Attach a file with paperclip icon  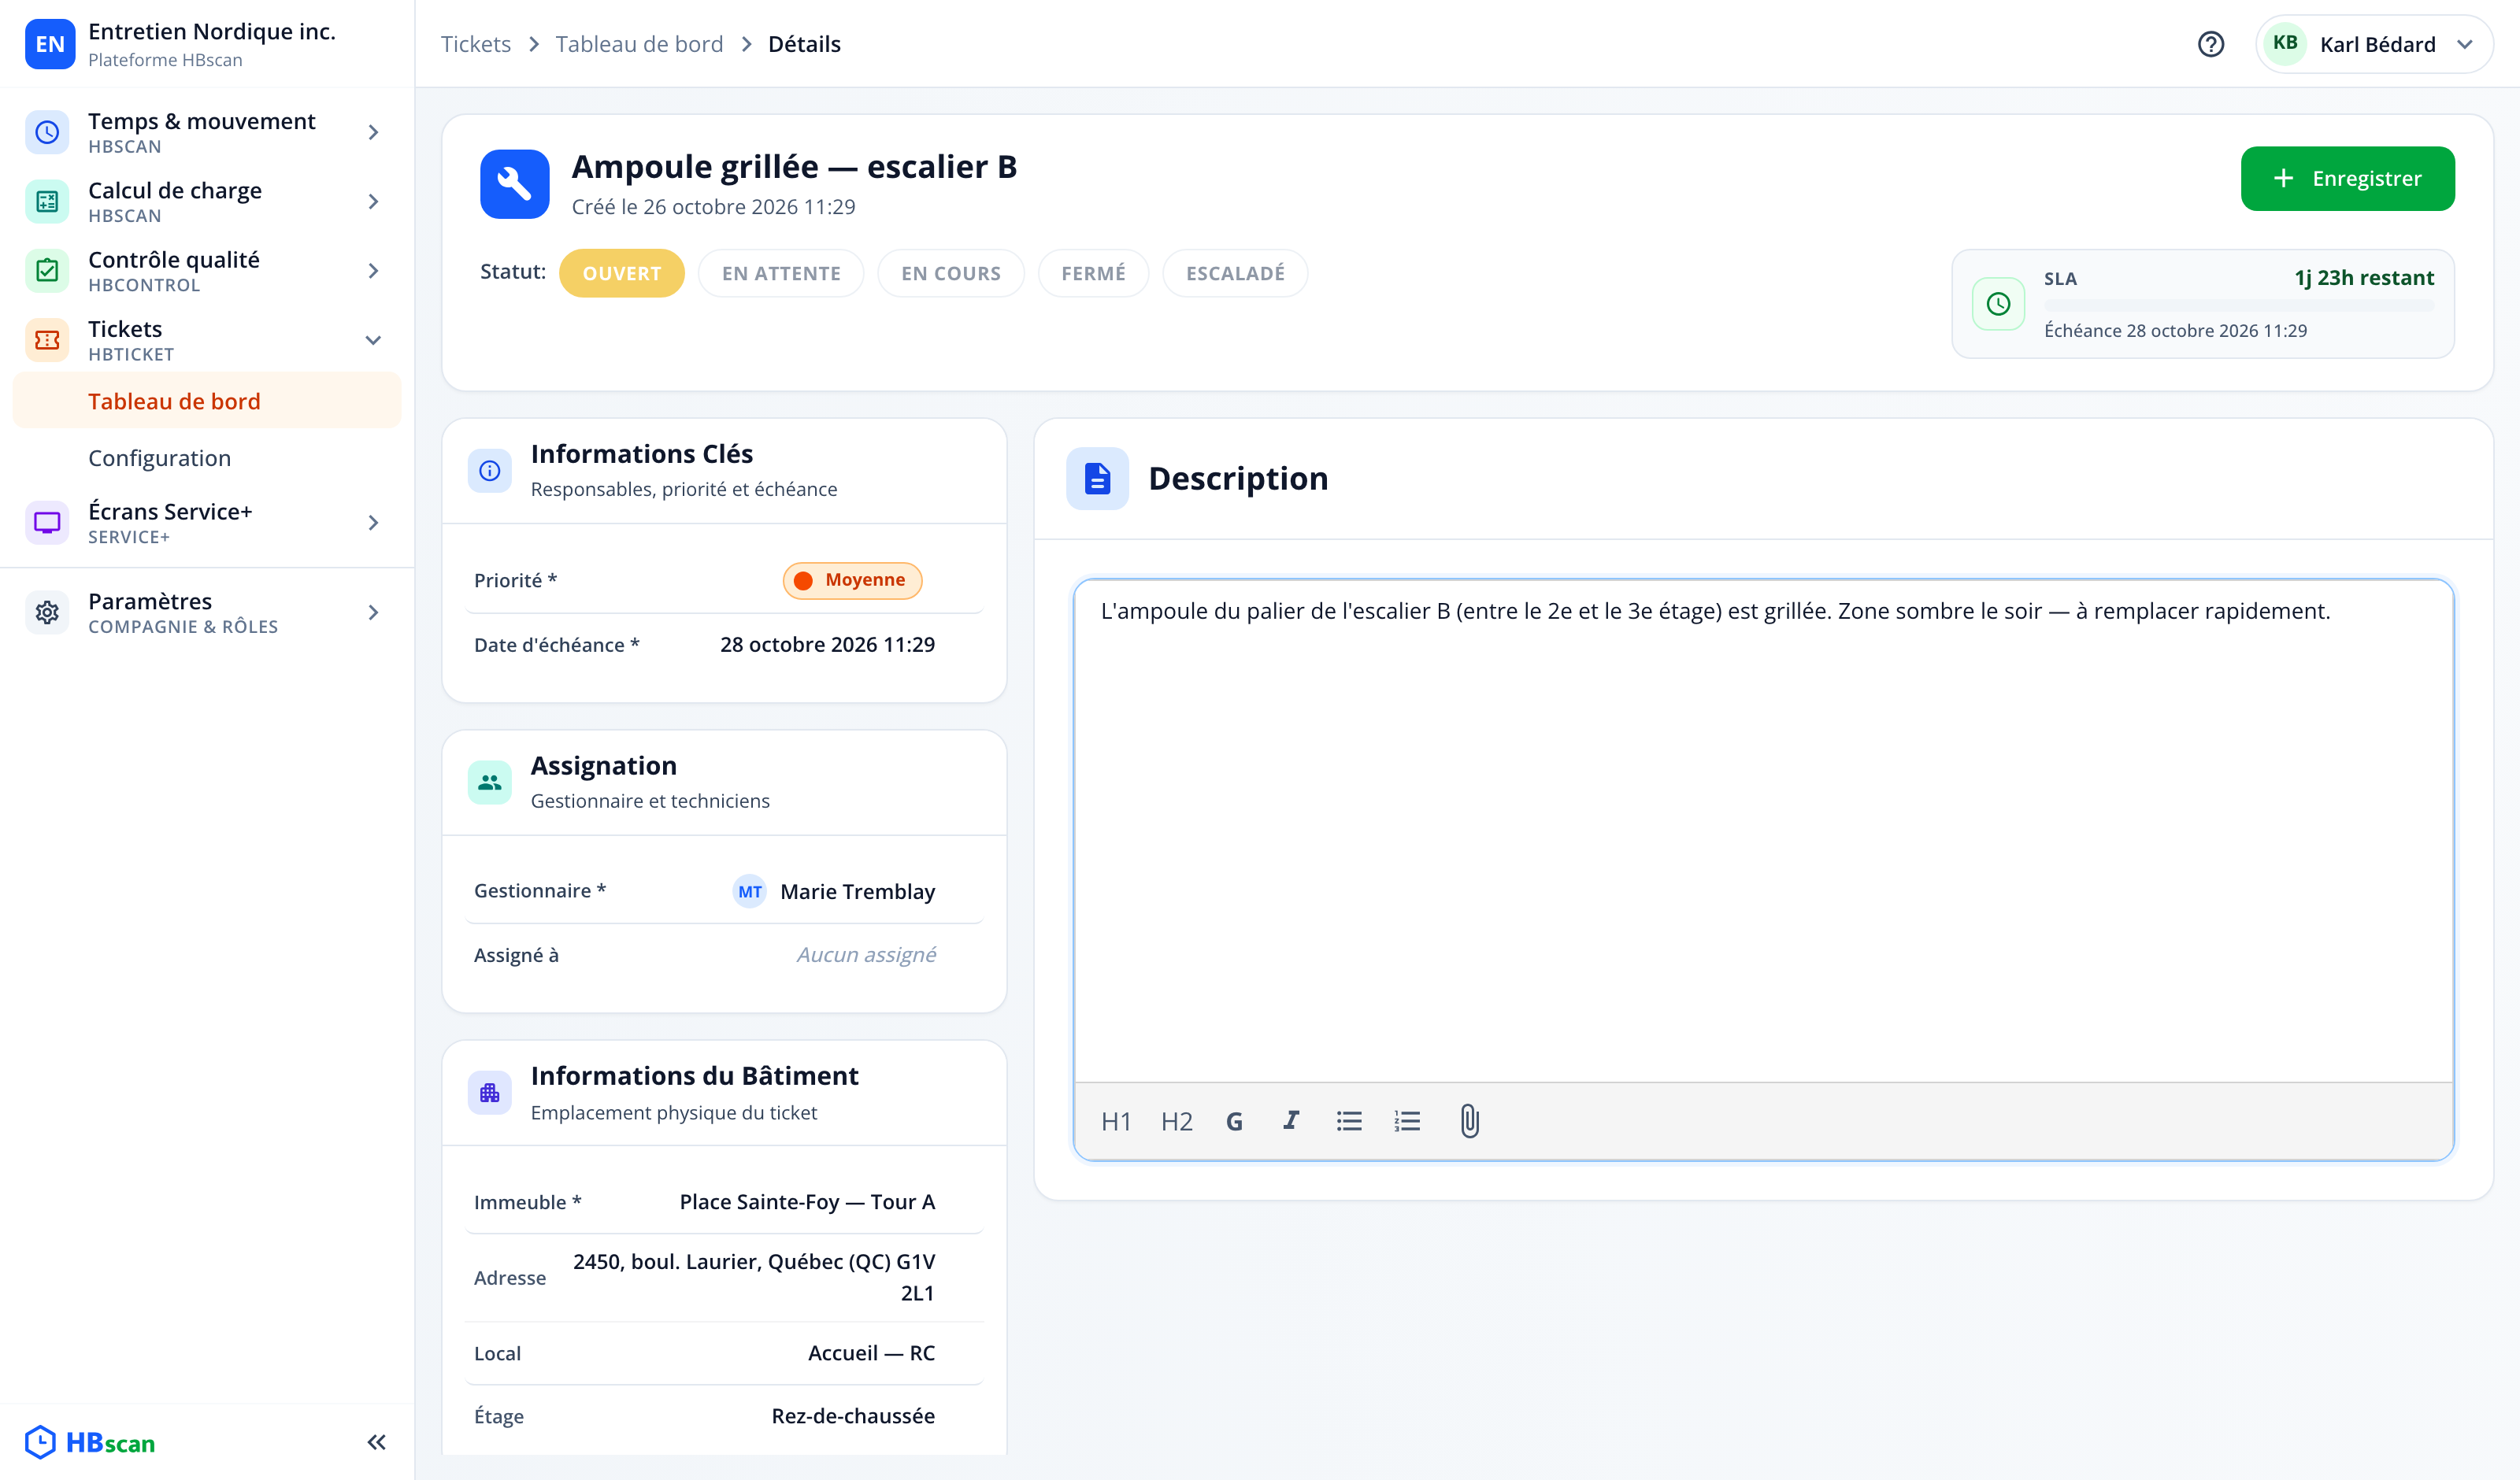(1469, 1121)
